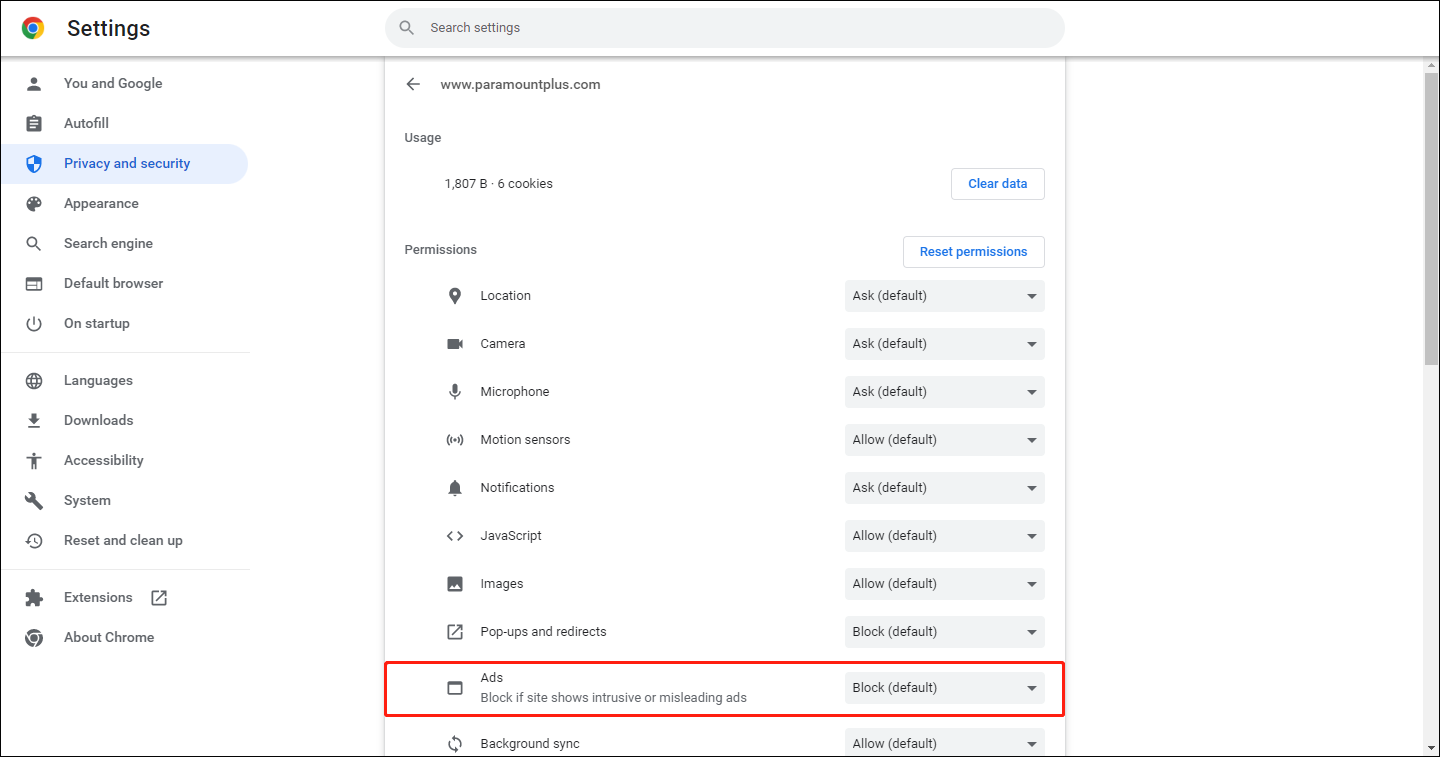Click the Images permission icon
Viewport: 1440px width, 757px height.
point(455,583)
